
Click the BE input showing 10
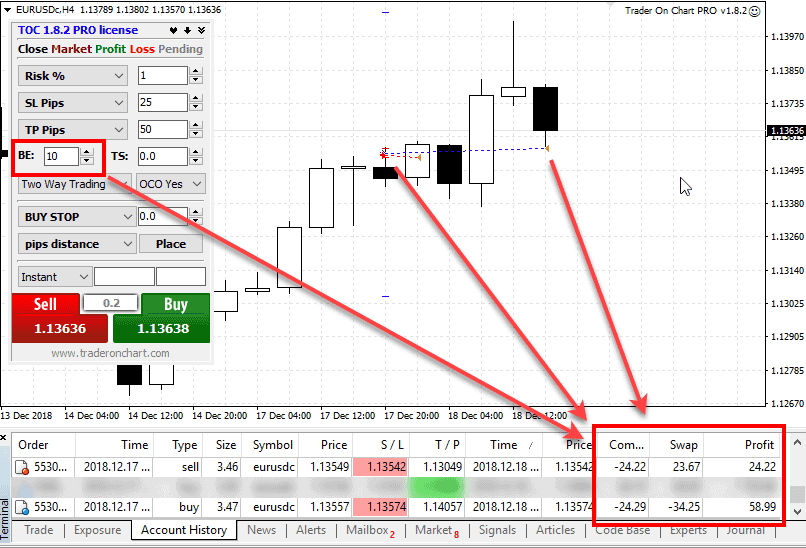(x=61, y=156)
